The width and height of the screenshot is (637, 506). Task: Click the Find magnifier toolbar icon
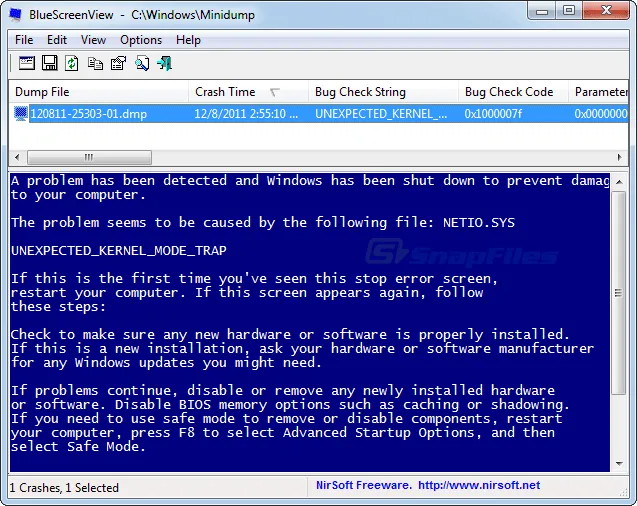142,63
